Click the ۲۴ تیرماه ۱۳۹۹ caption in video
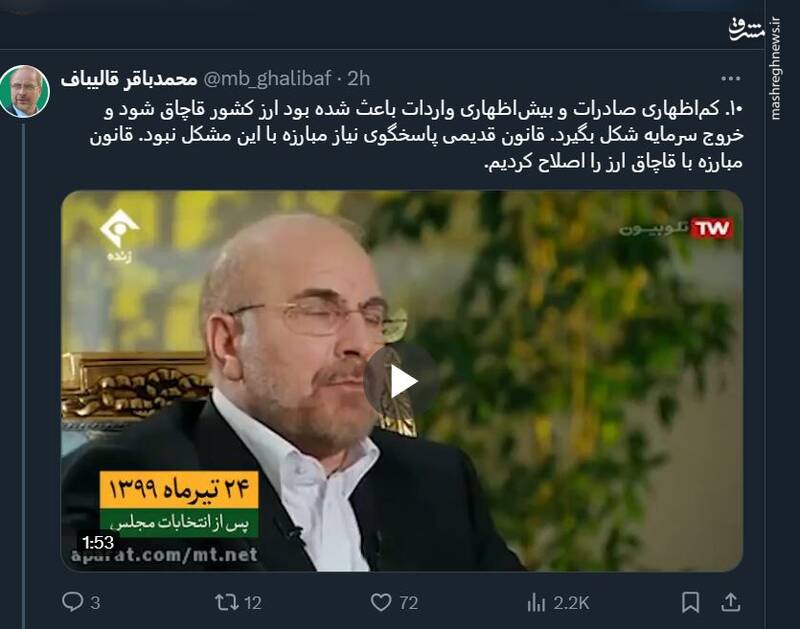 click(x=179, y=489)
